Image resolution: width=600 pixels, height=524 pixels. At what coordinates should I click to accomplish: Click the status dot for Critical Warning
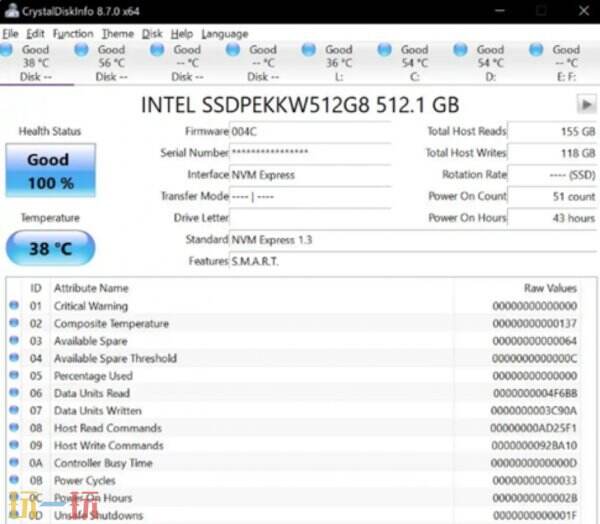[x=14, y=305]
